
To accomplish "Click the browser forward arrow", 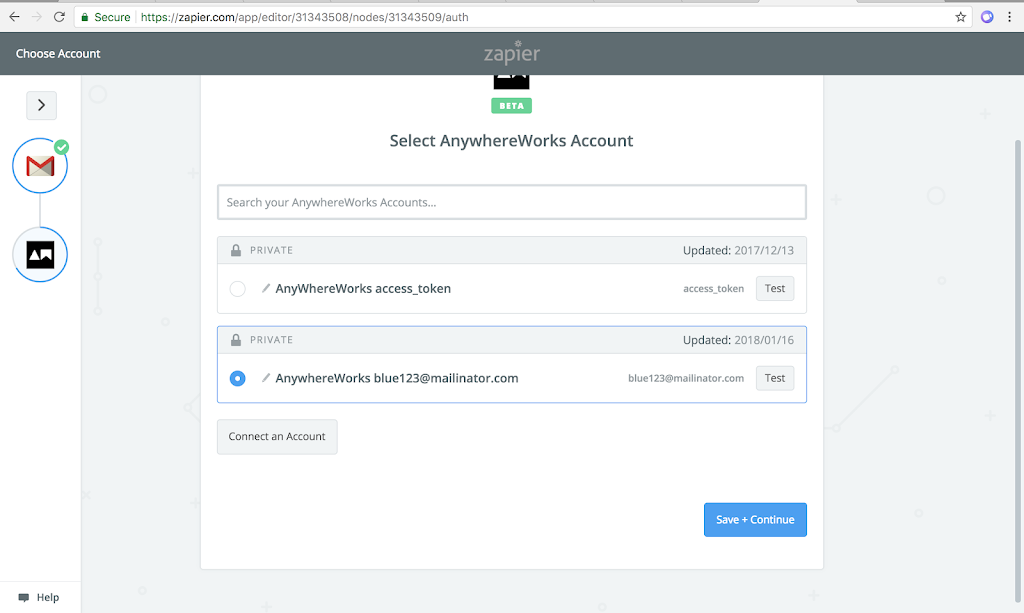I will click(x=37, y=17).
